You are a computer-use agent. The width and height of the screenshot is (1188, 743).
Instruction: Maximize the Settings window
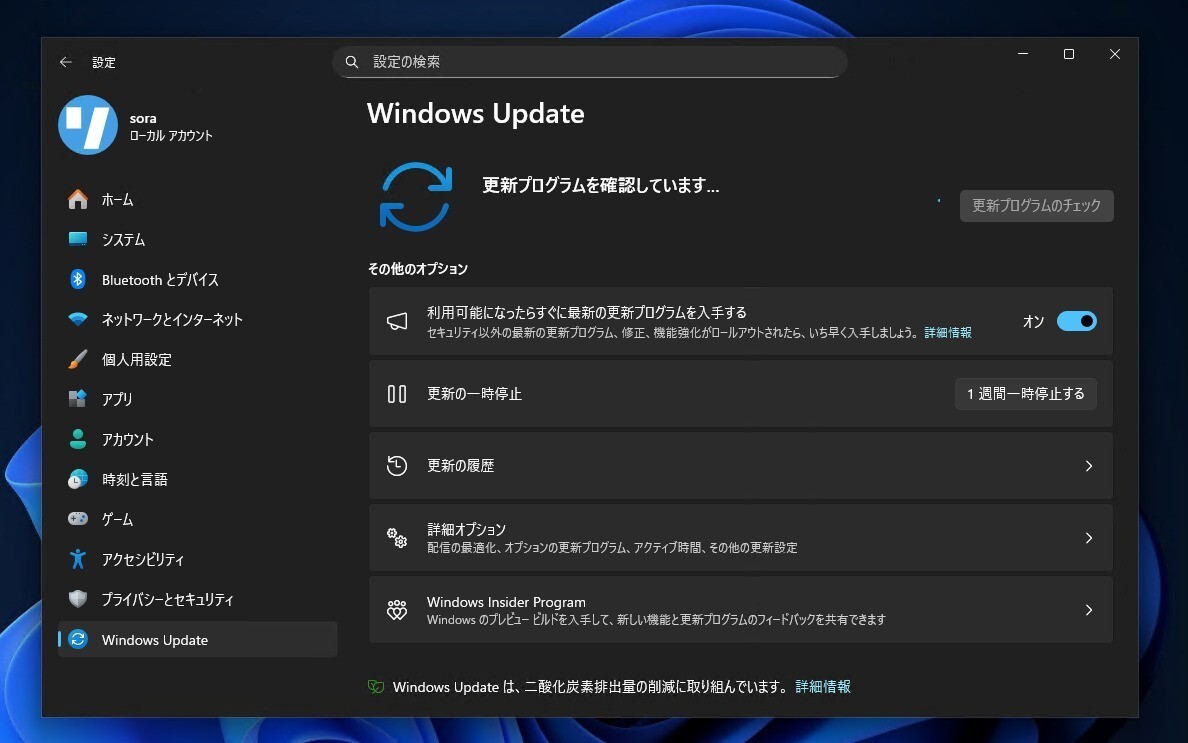point(1069,54)
